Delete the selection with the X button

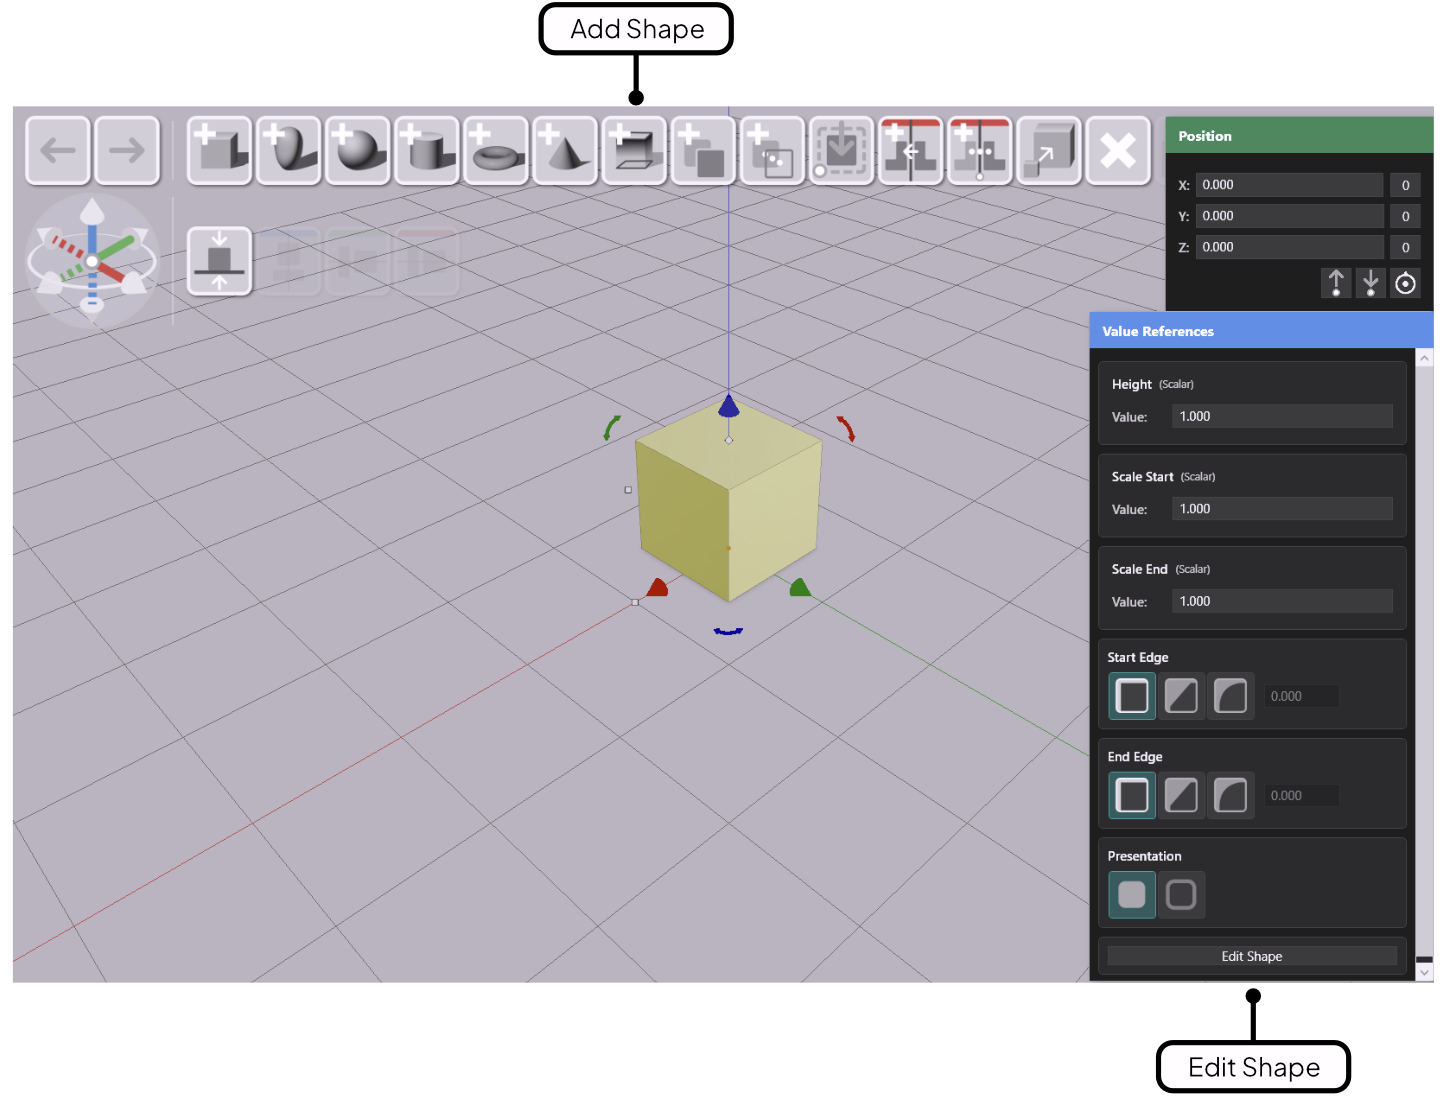1118,151
